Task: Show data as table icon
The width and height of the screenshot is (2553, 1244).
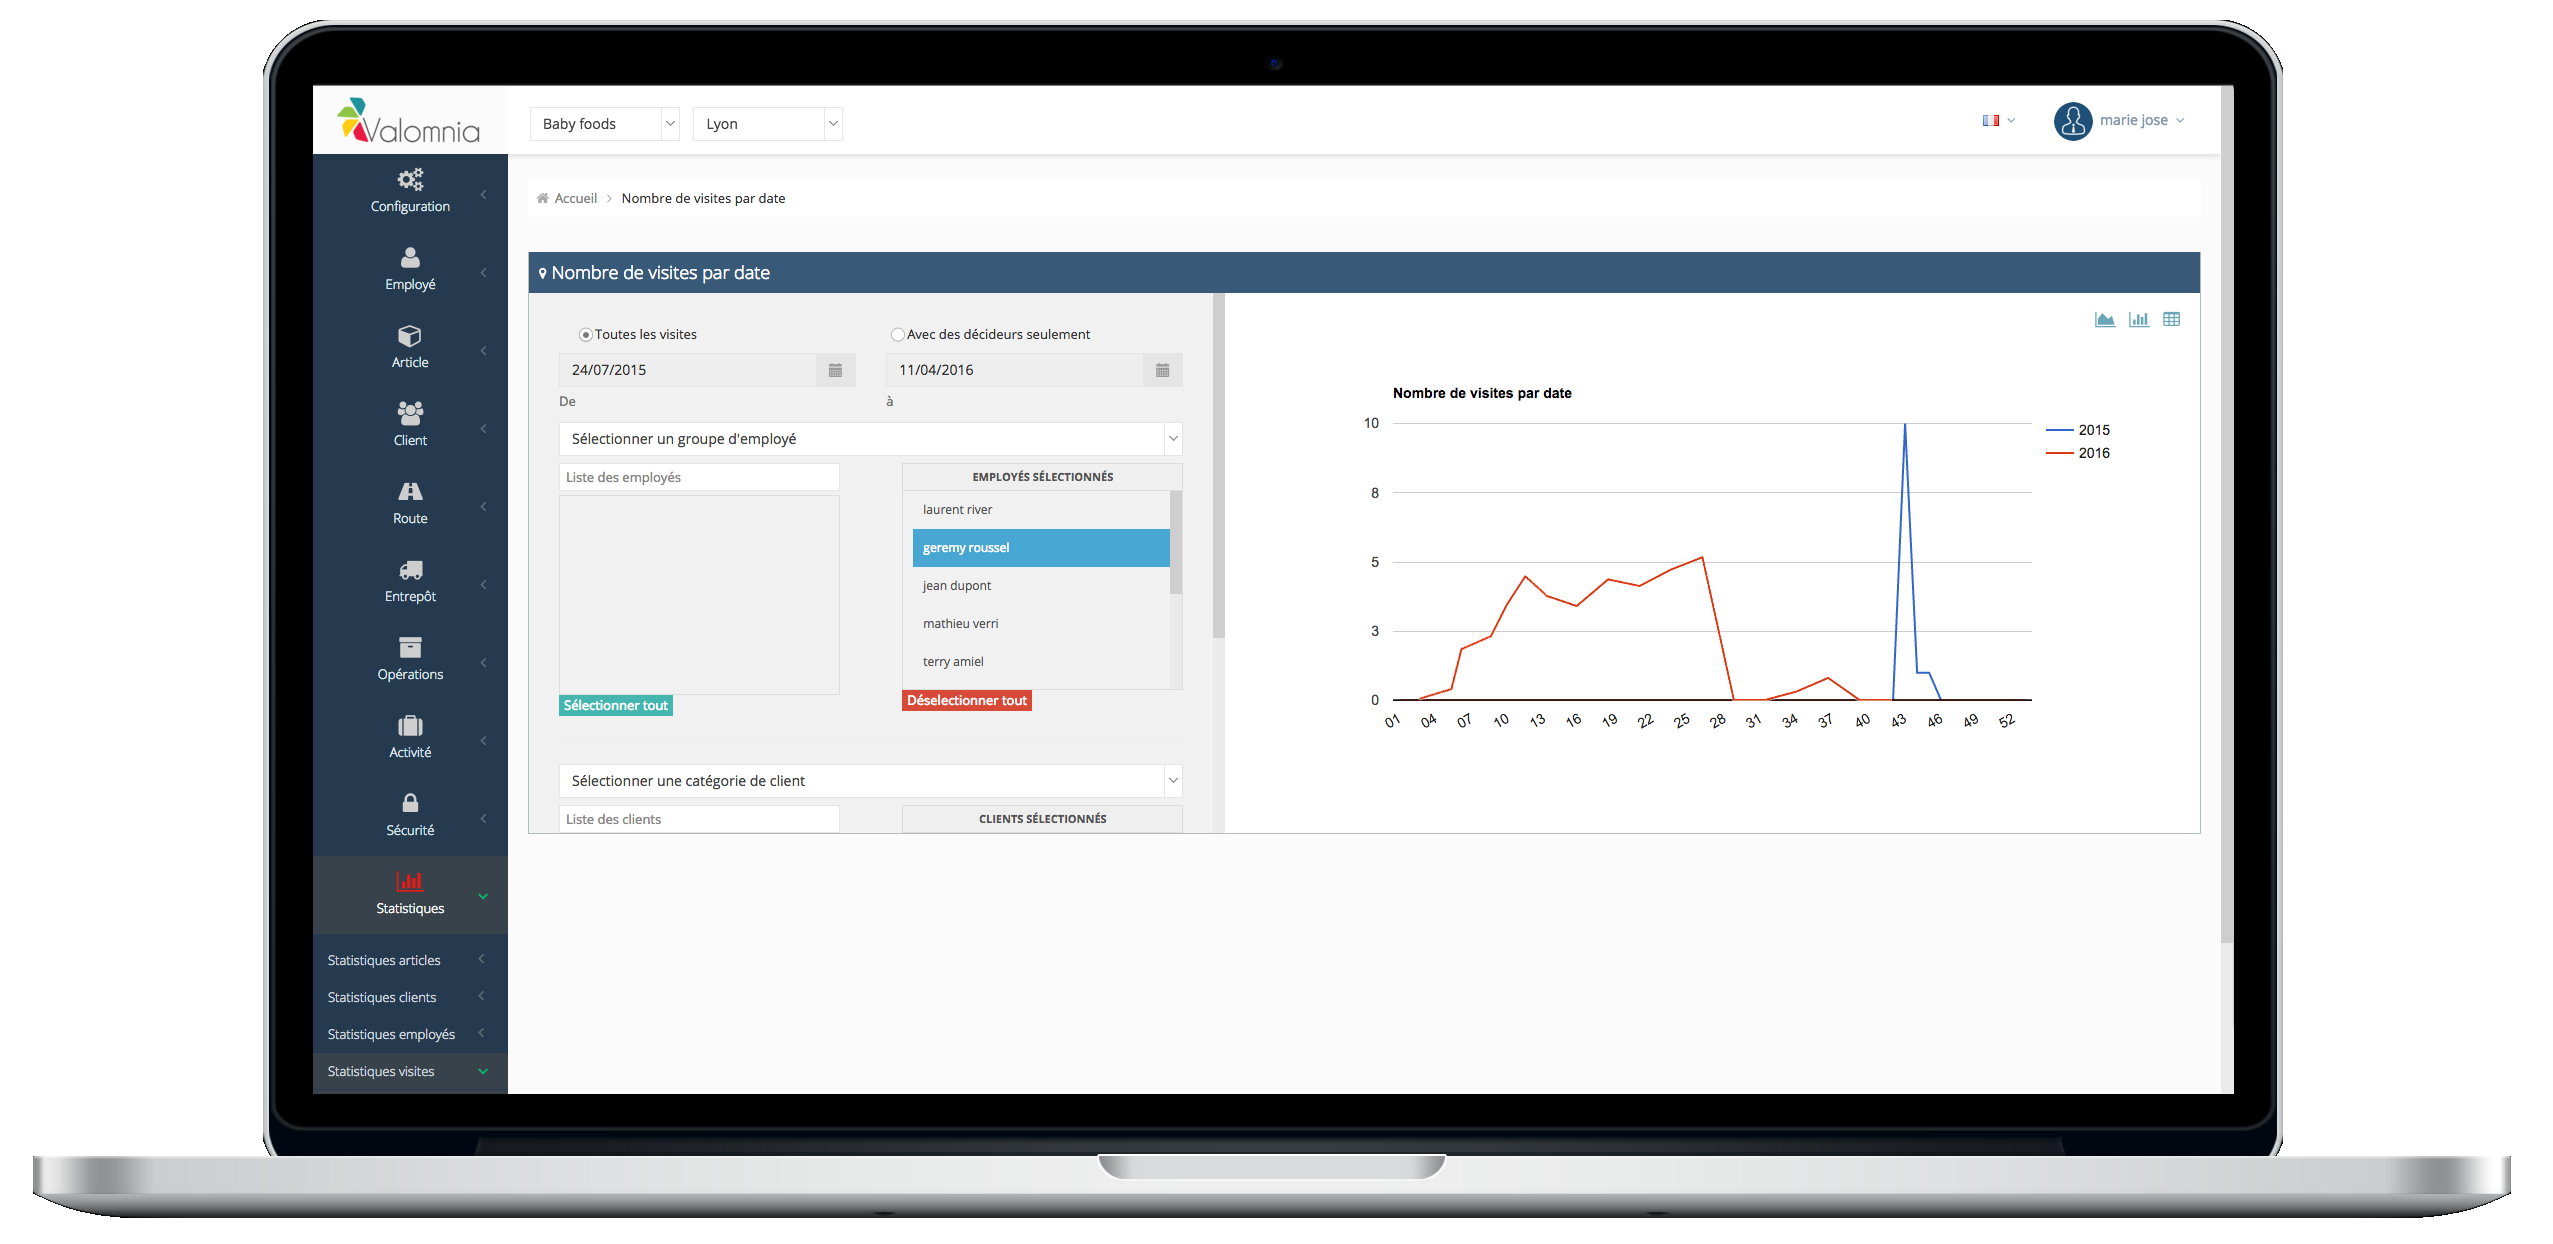Action: (x=2171, y=320)
